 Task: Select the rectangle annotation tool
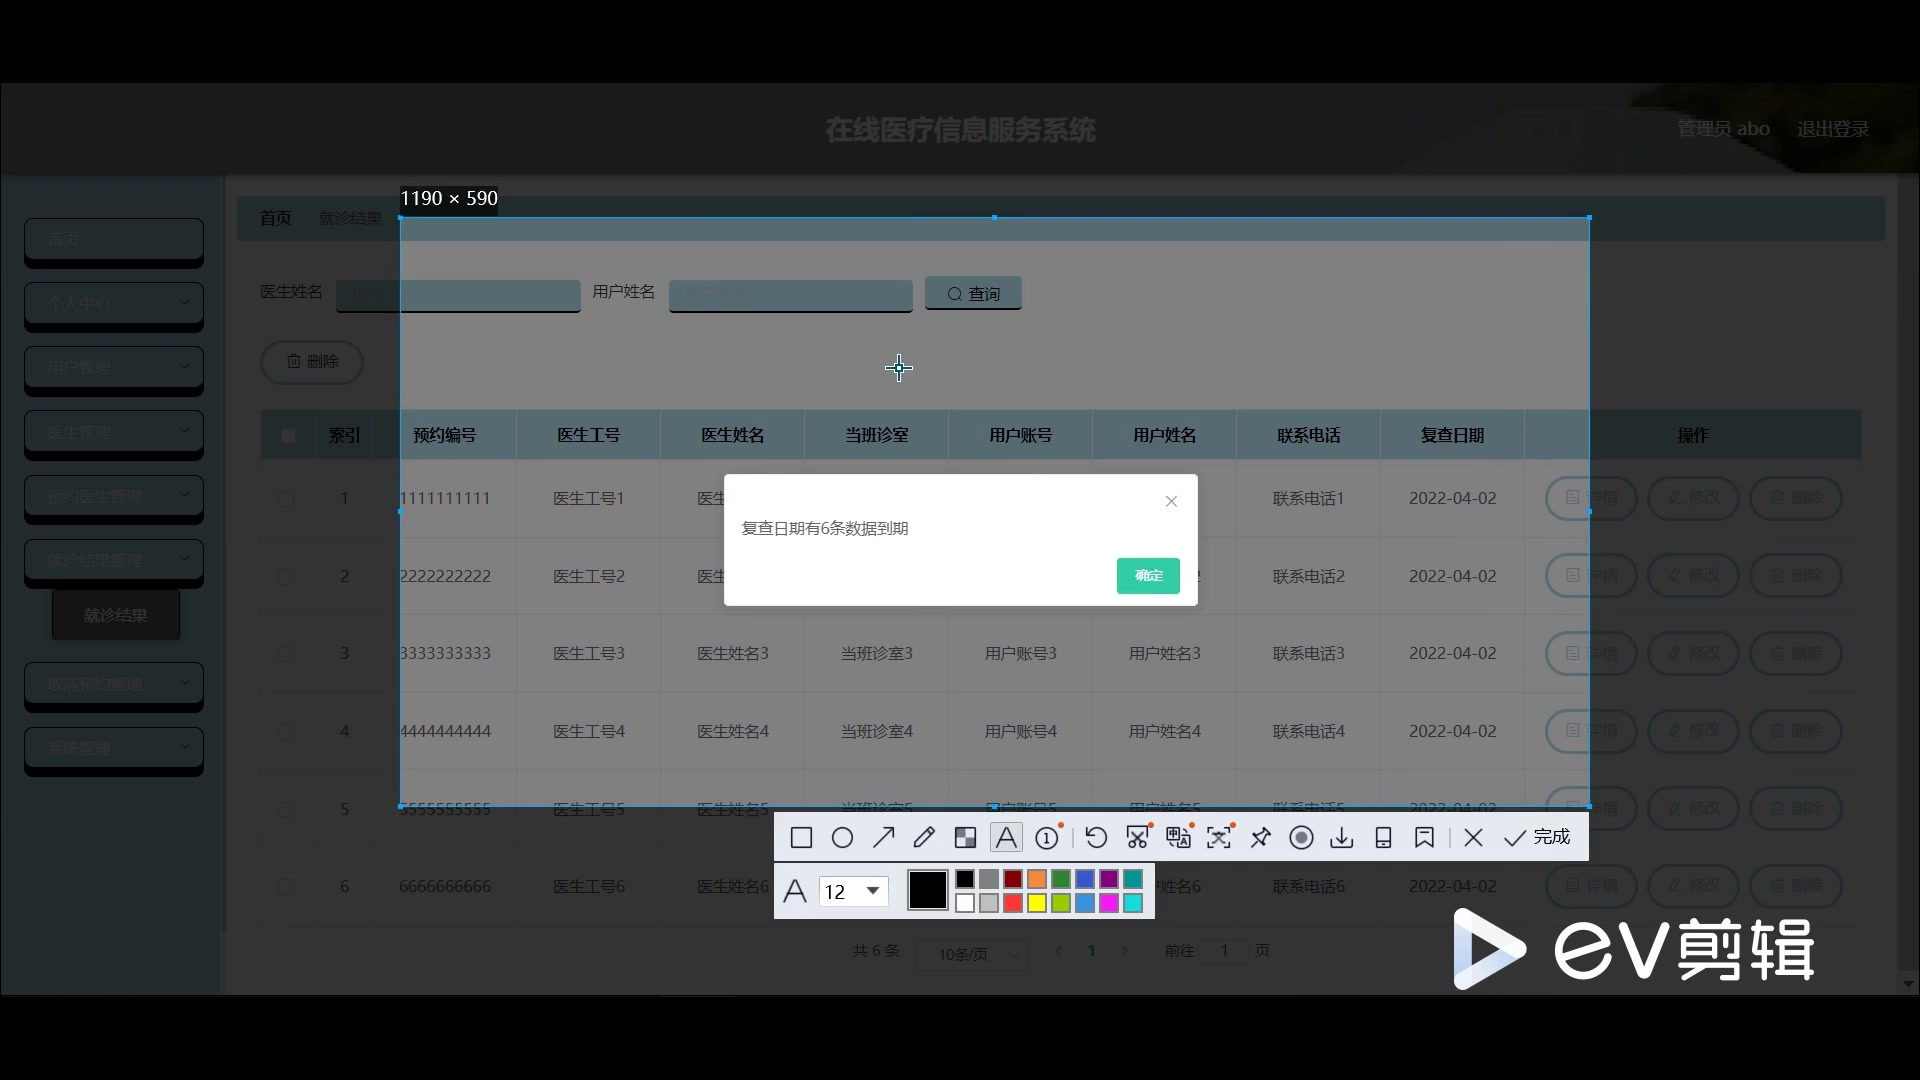(800, 837)
